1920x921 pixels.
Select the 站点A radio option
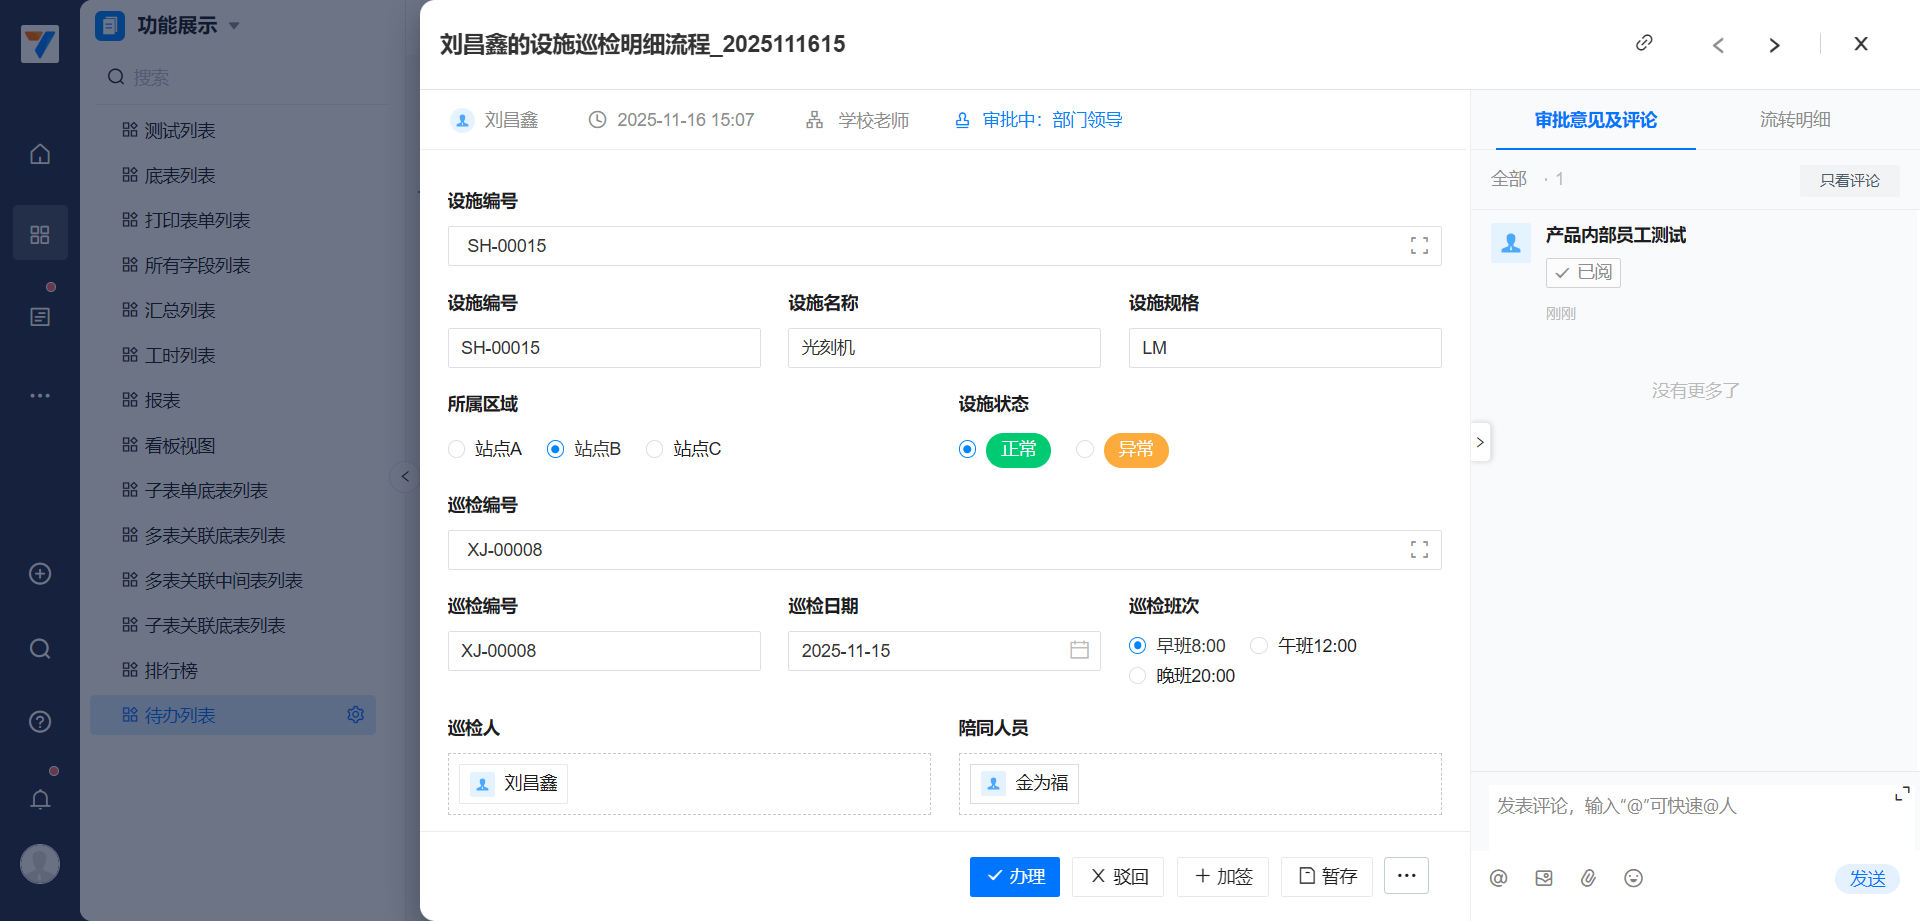pos(457,449)
